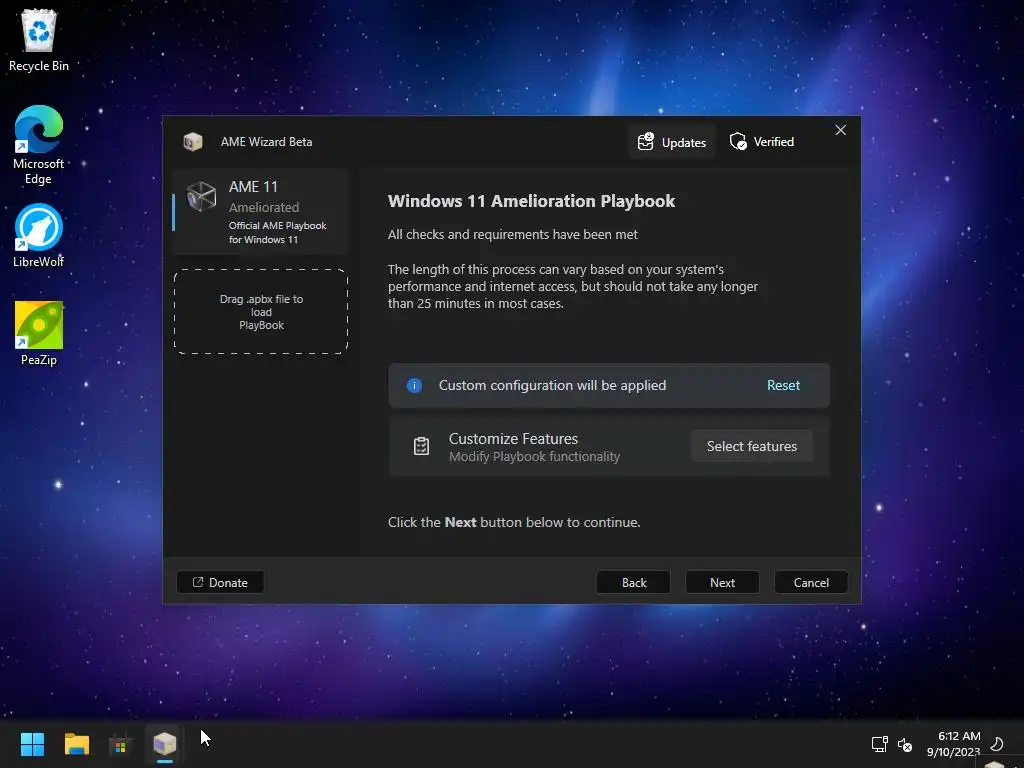Click AME Wizard taskbar icon
Viewport: 1024px width, 768px height.
click(165, 744)
